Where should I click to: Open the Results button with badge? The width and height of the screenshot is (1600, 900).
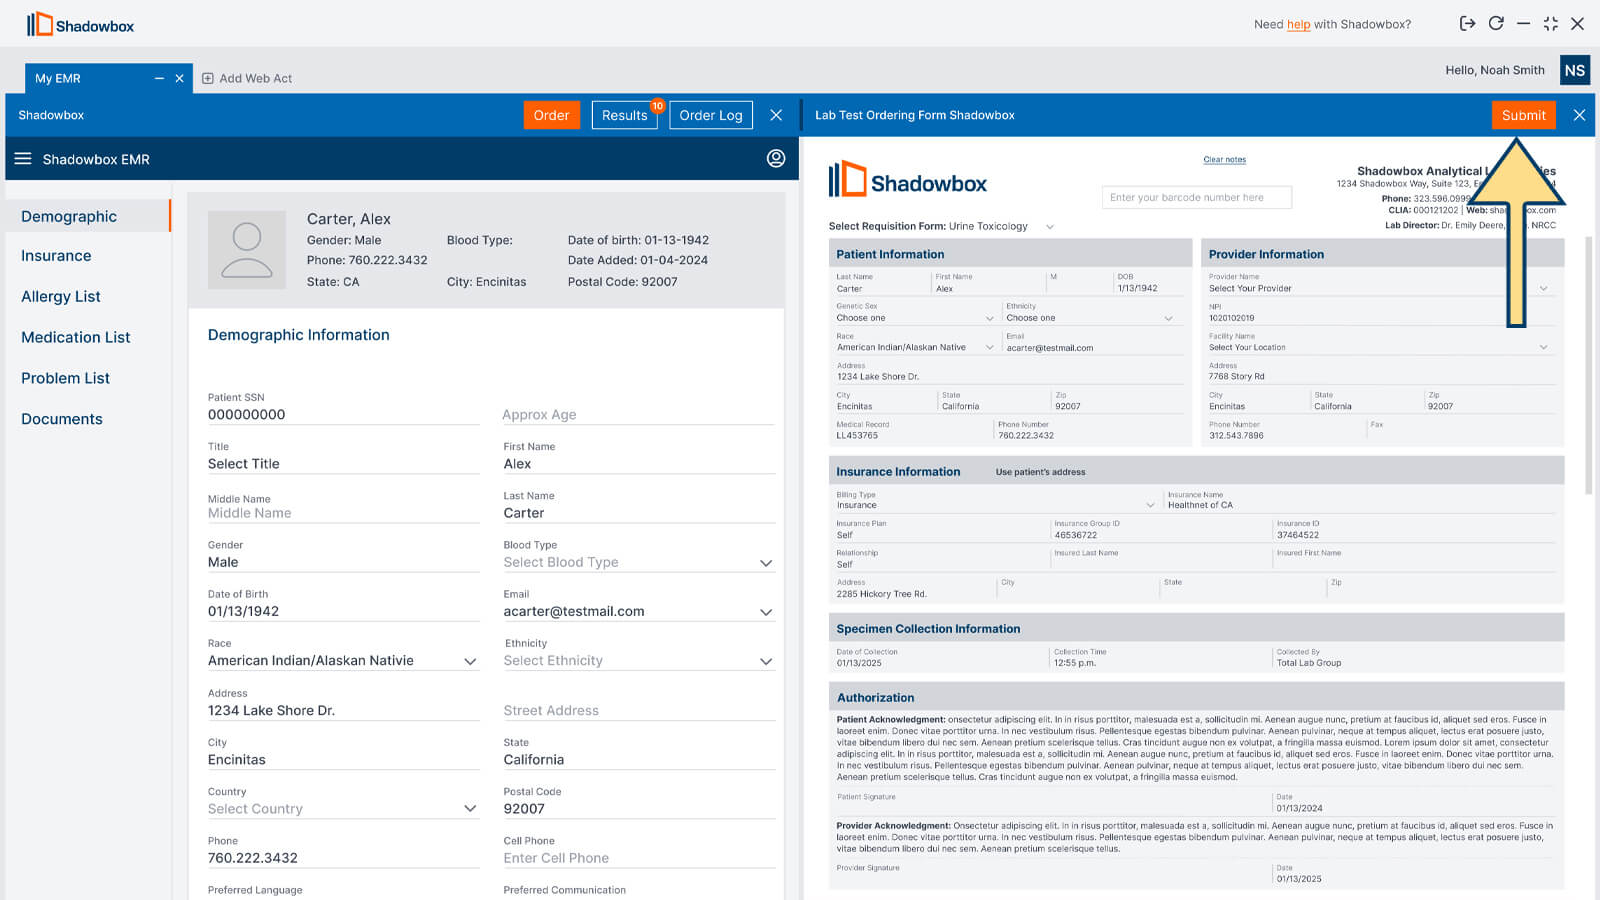625,115
